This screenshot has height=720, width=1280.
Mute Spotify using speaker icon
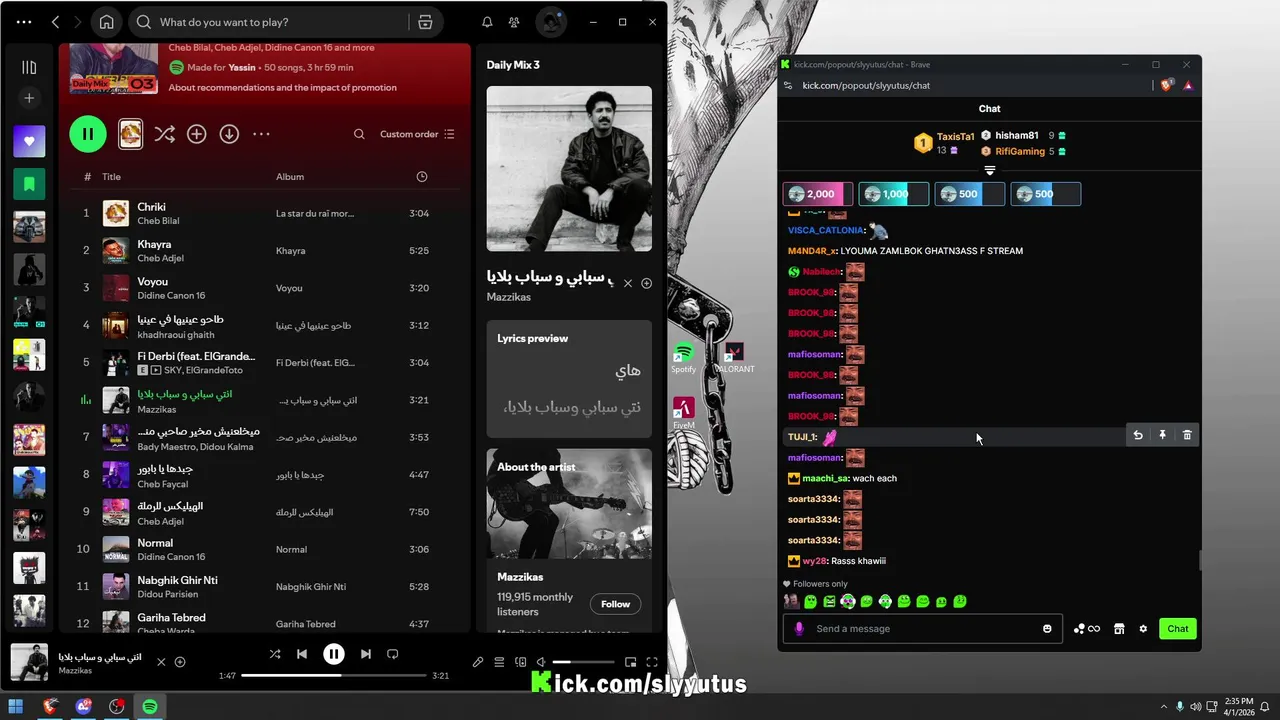coord(541,662)
